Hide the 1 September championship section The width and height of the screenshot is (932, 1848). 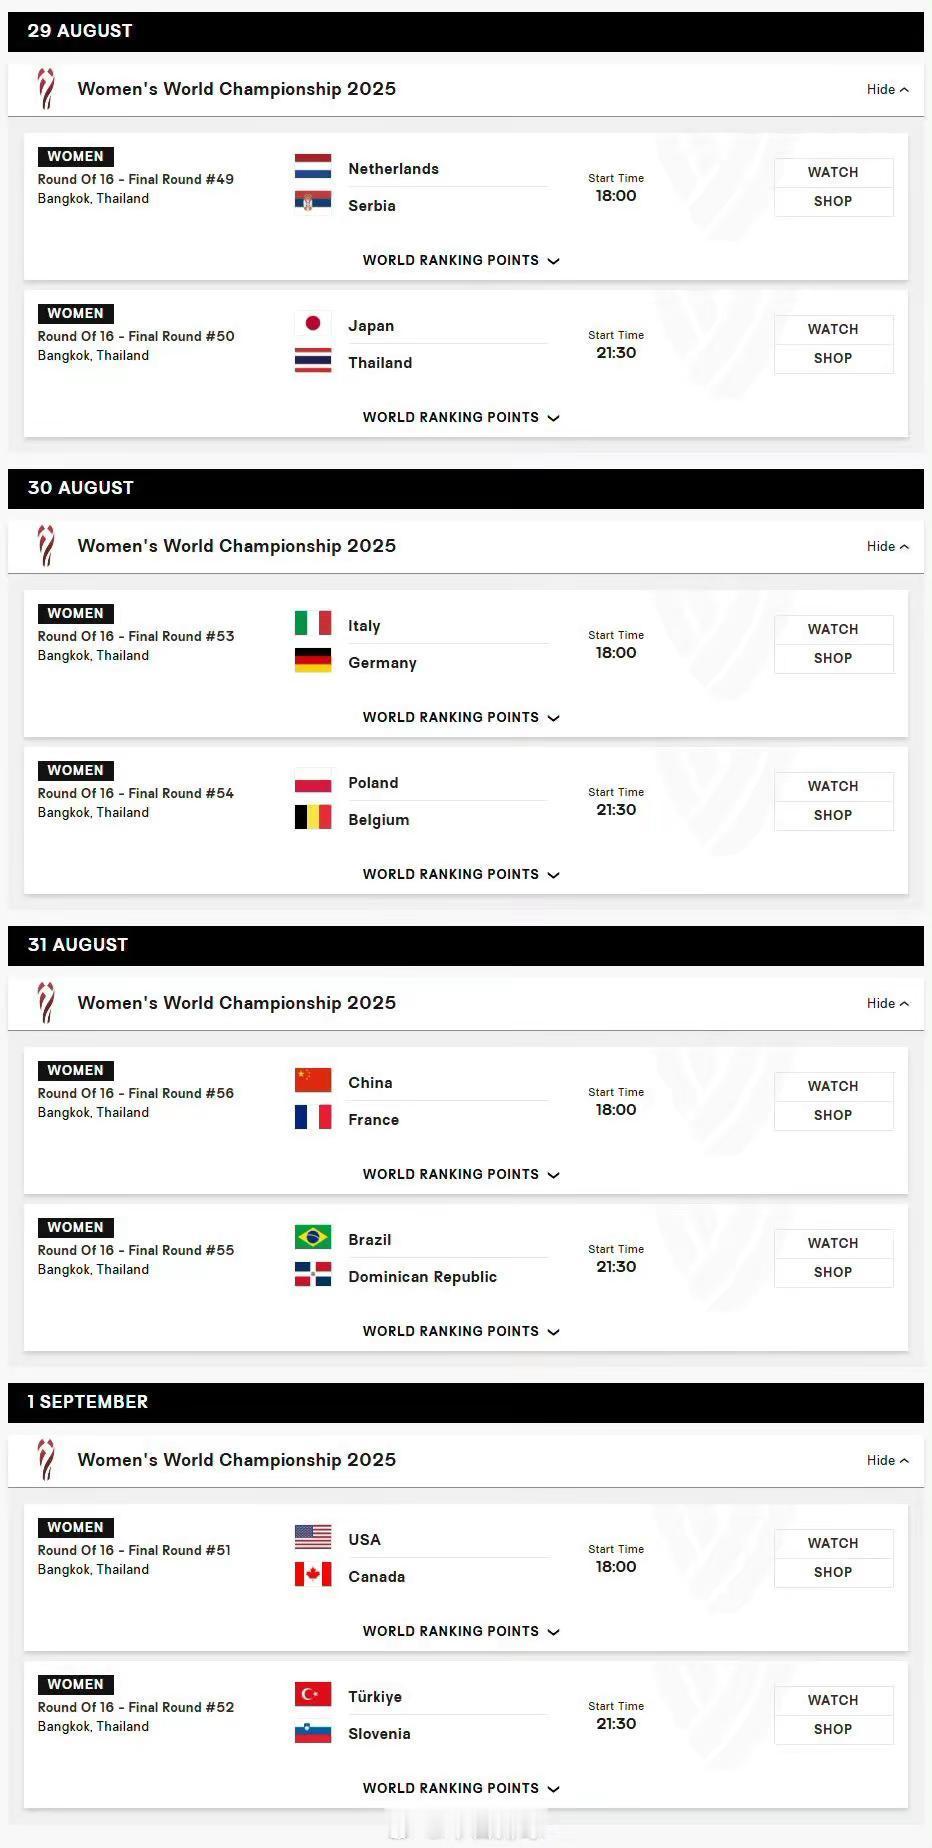[x=888, y=1460]
